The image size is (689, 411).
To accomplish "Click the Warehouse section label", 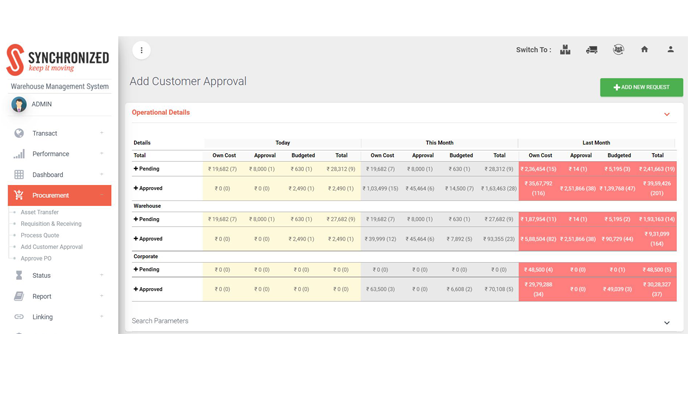I will (x=147, y=206).
